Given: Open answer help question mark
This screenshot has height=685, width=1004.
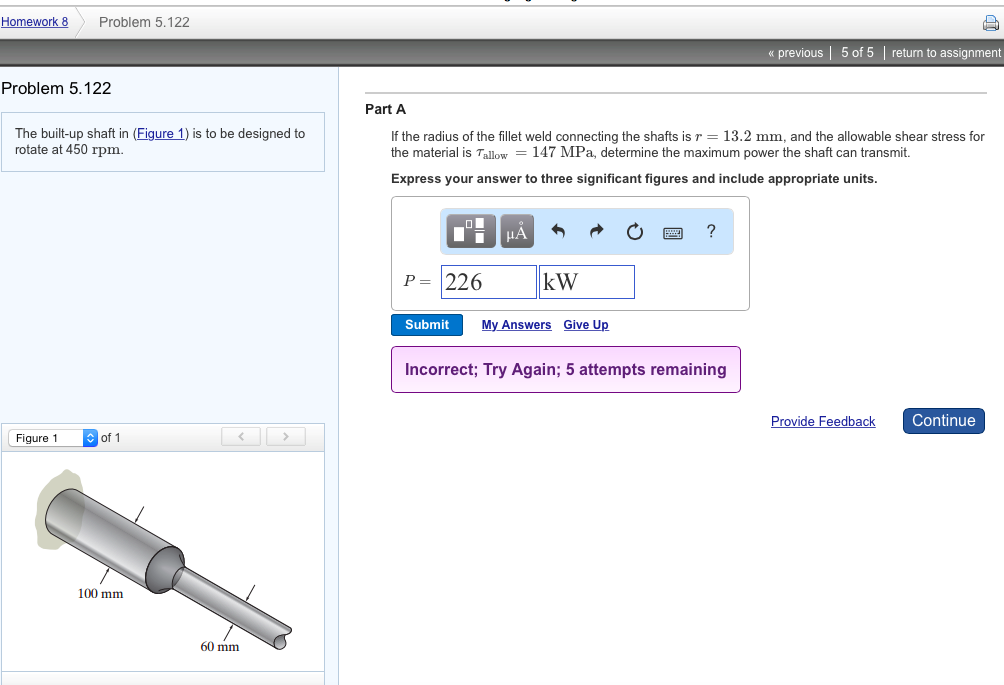Looking at the screenshot, I should coord(710,232).
